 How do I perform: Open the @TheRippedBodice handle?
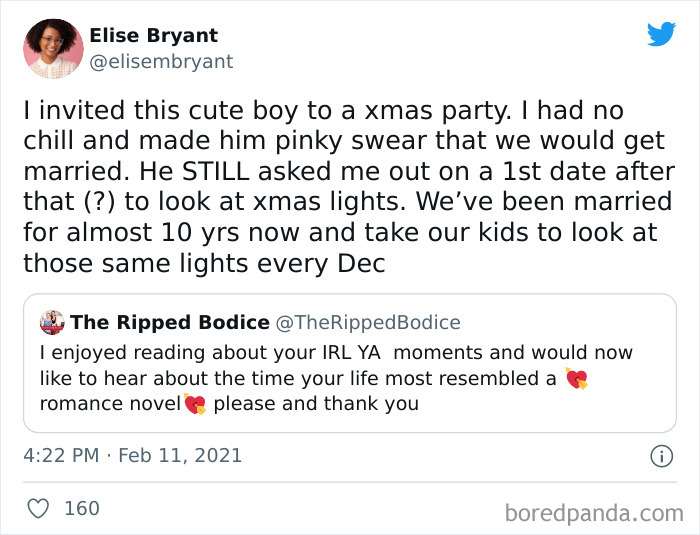click(368, 322)
